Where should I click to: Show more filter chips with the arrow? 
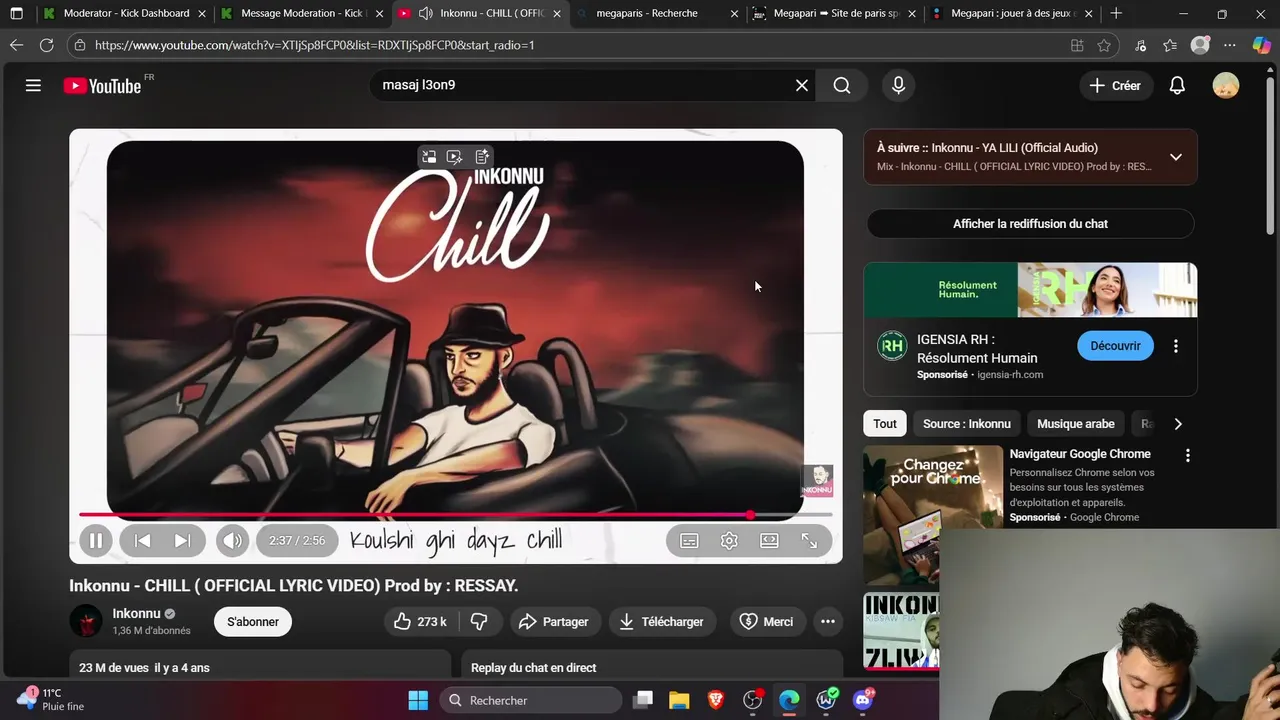1178,424
